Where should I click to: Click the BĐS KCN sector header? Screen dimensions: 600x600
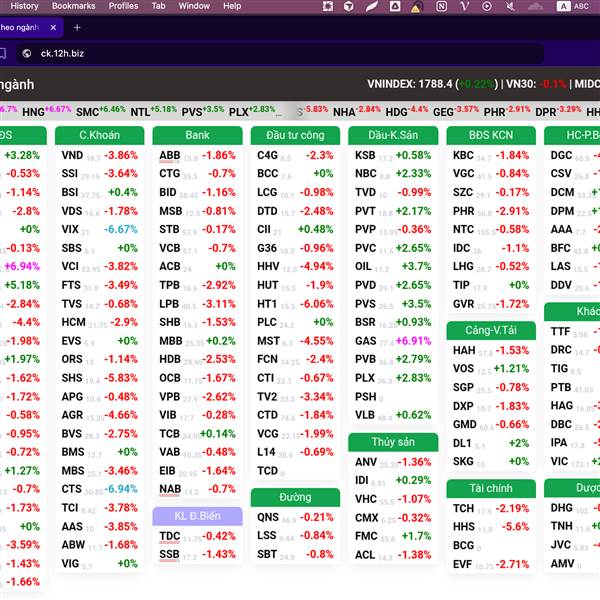click(x=491, y=135)
